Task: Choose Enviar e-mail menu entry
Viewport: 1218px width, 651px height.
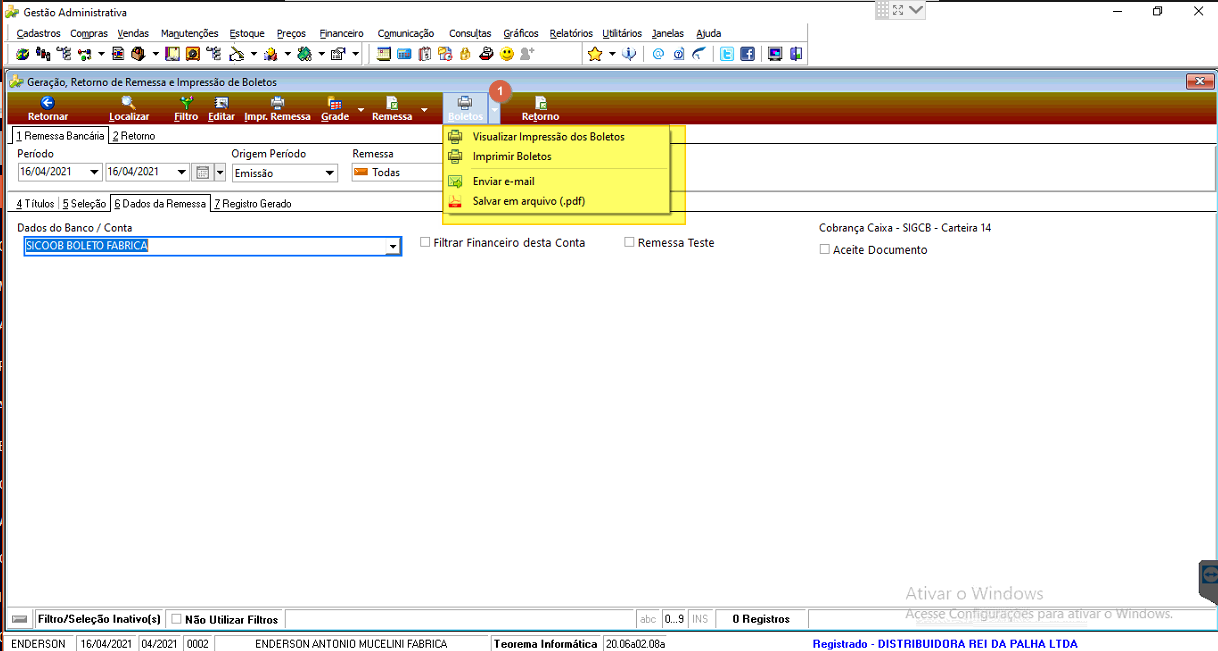Action: coord(503,181)
